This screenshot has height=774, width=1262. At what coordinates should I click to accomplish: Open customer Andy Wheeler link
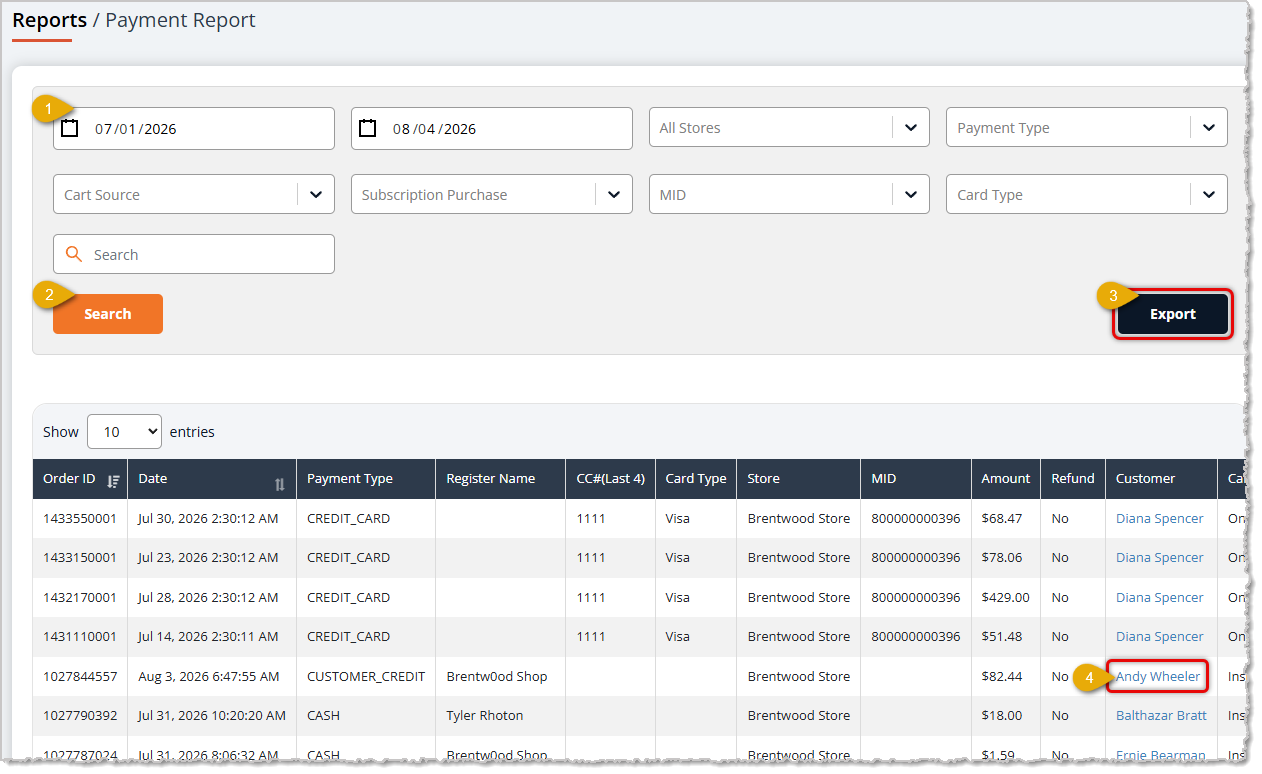click(1158, 676)
